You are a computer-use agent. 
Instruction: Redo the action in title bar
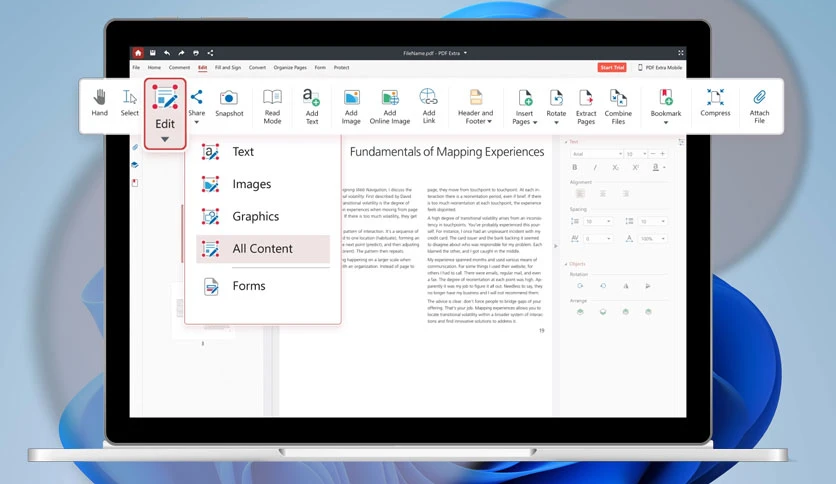tap(181, 53)
